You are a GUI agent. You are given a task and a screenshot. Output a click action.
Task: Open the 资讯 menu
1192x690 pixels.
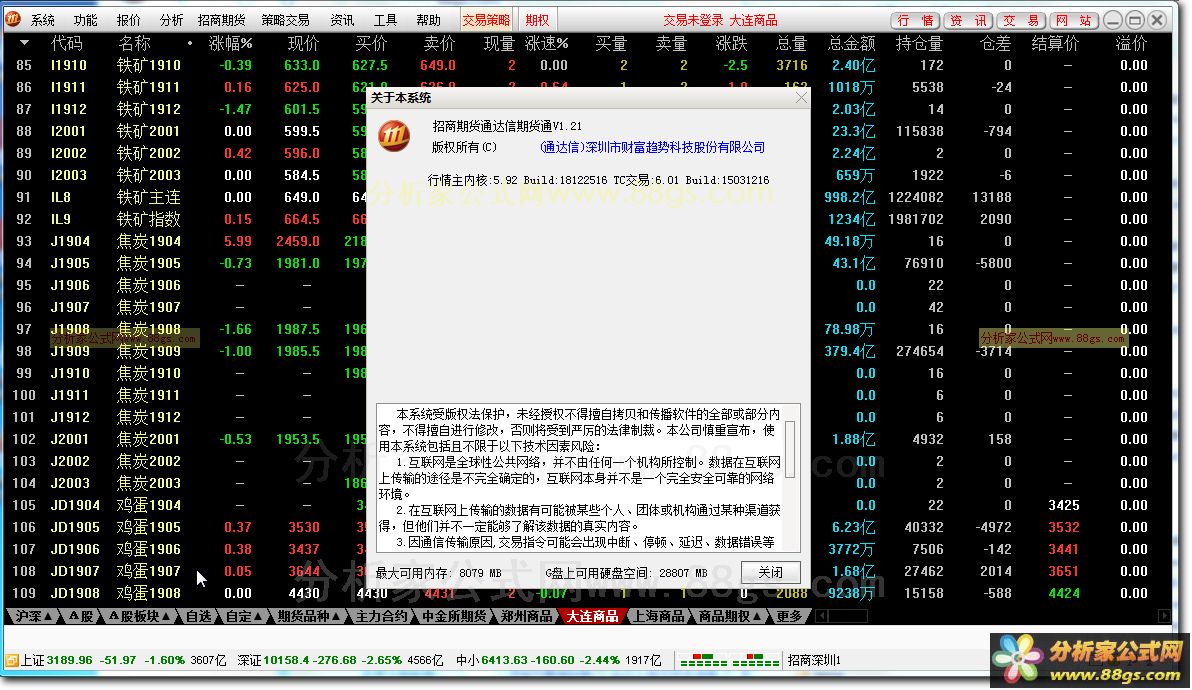[x=342, y=21]
